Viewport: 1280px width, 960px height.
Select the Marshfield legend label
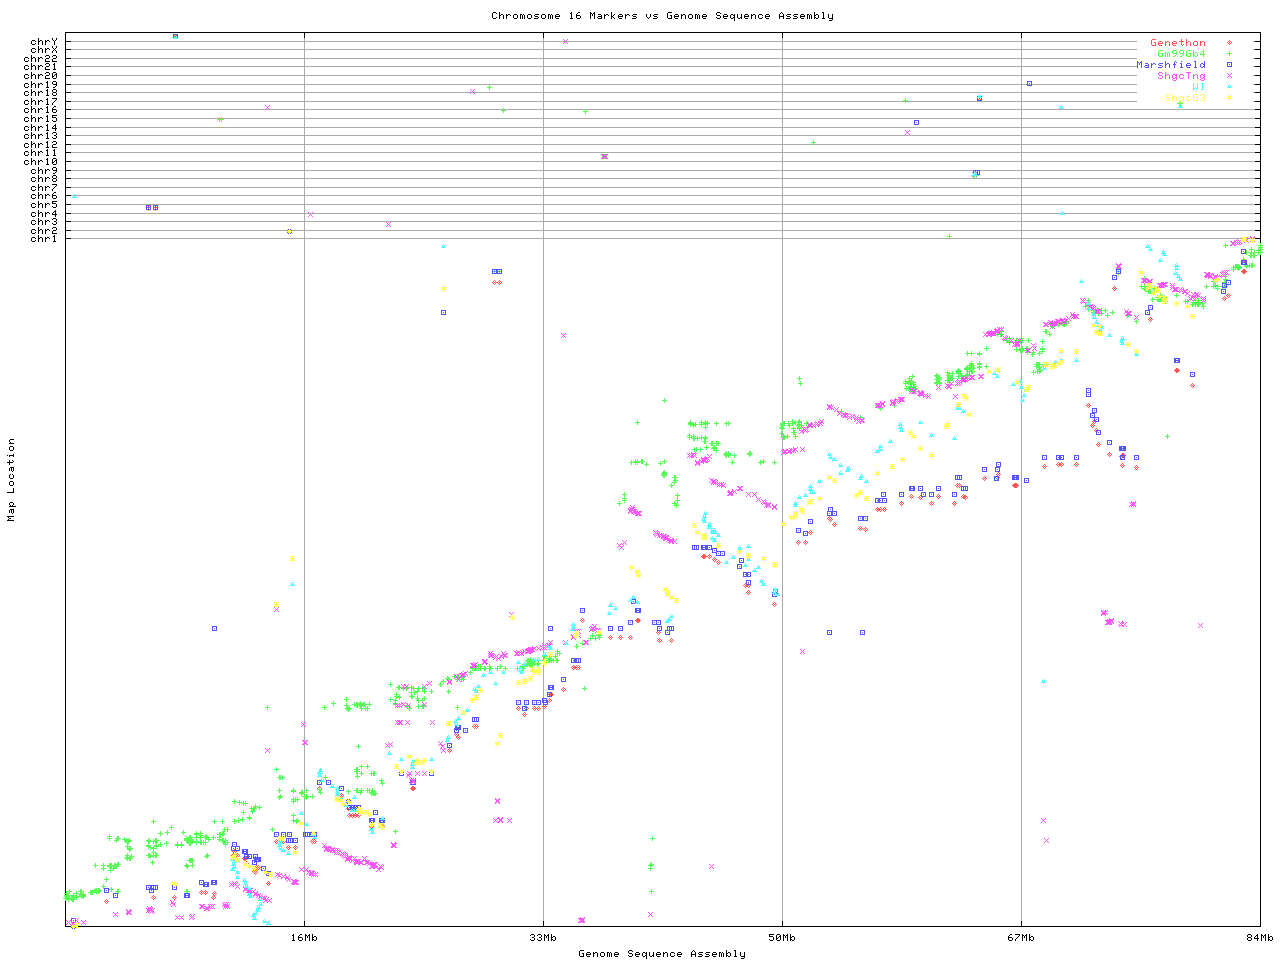pyautogui.click(x=1170, y=65)
